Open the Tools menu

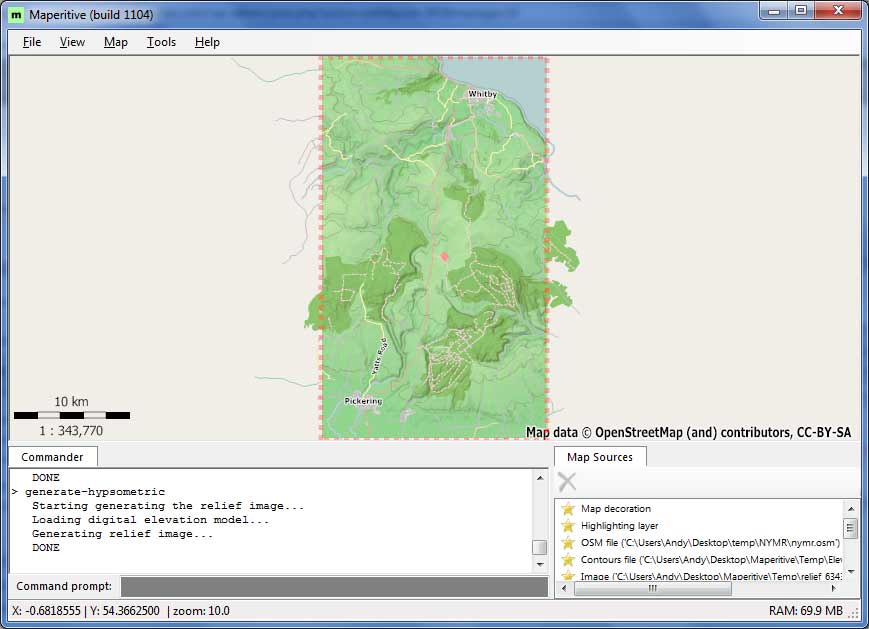point(161,42)
